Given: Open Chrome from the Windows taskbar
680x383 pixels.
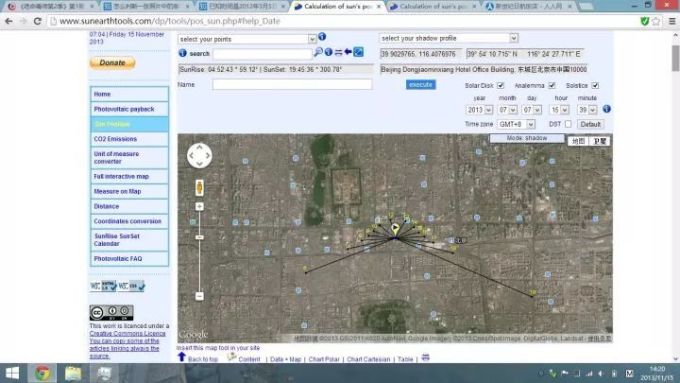Looking at the screenshot, I should pyautogui.click(x=42, y=373).
